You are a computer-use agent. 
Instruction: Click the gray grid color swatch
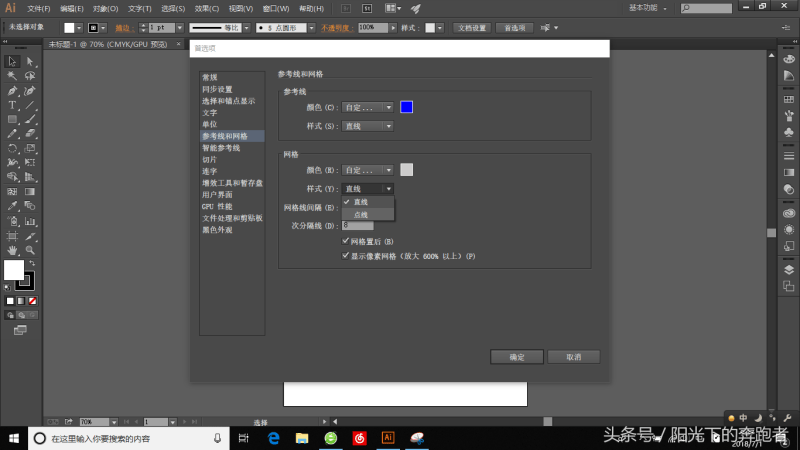[407, 170]
